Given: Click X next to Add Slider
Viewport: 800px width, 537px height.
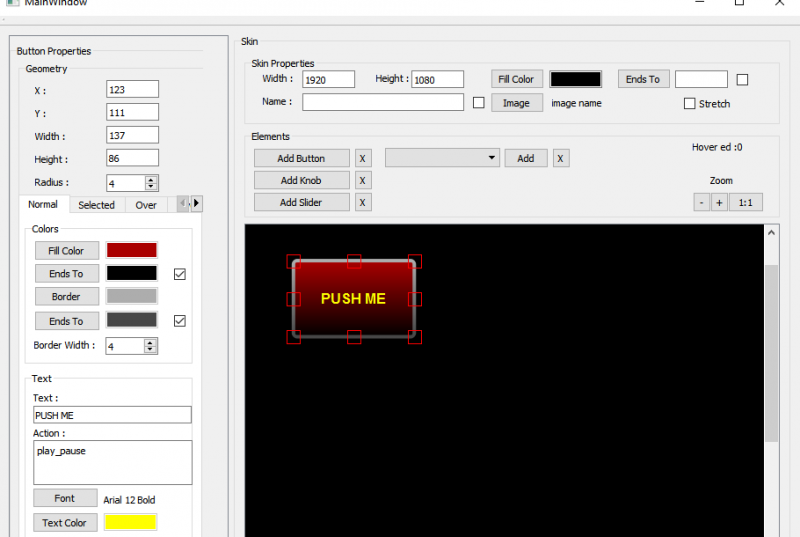Looking at the screenshot, I should coord(363,202).
